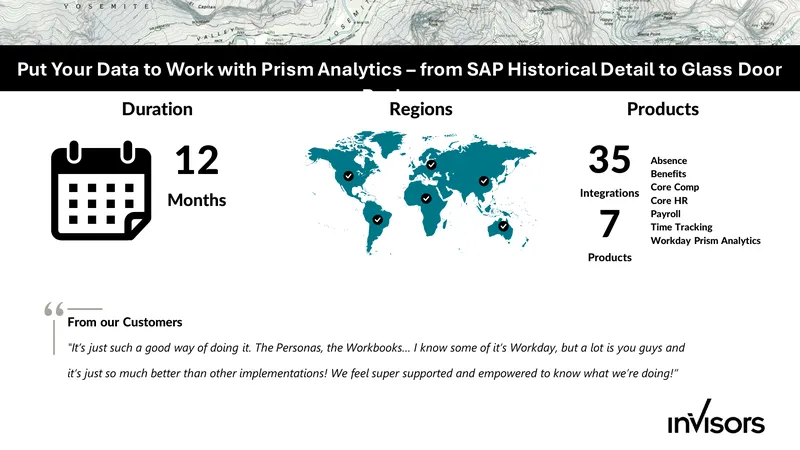Click the Asia checkmark on world map
The image size is (800, 450).
(x=484, y=181)
